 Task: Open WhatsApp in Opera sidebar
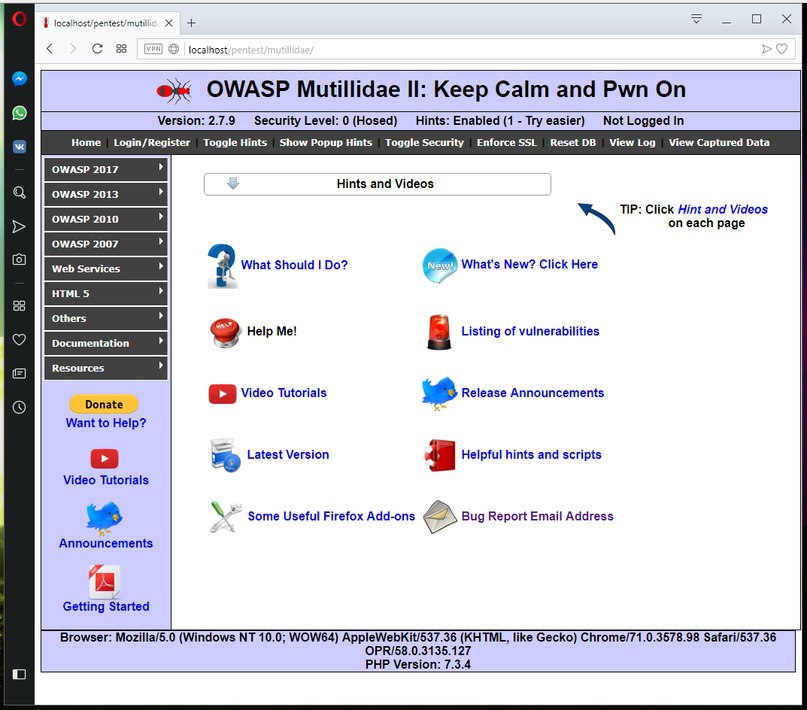[19, 113]
